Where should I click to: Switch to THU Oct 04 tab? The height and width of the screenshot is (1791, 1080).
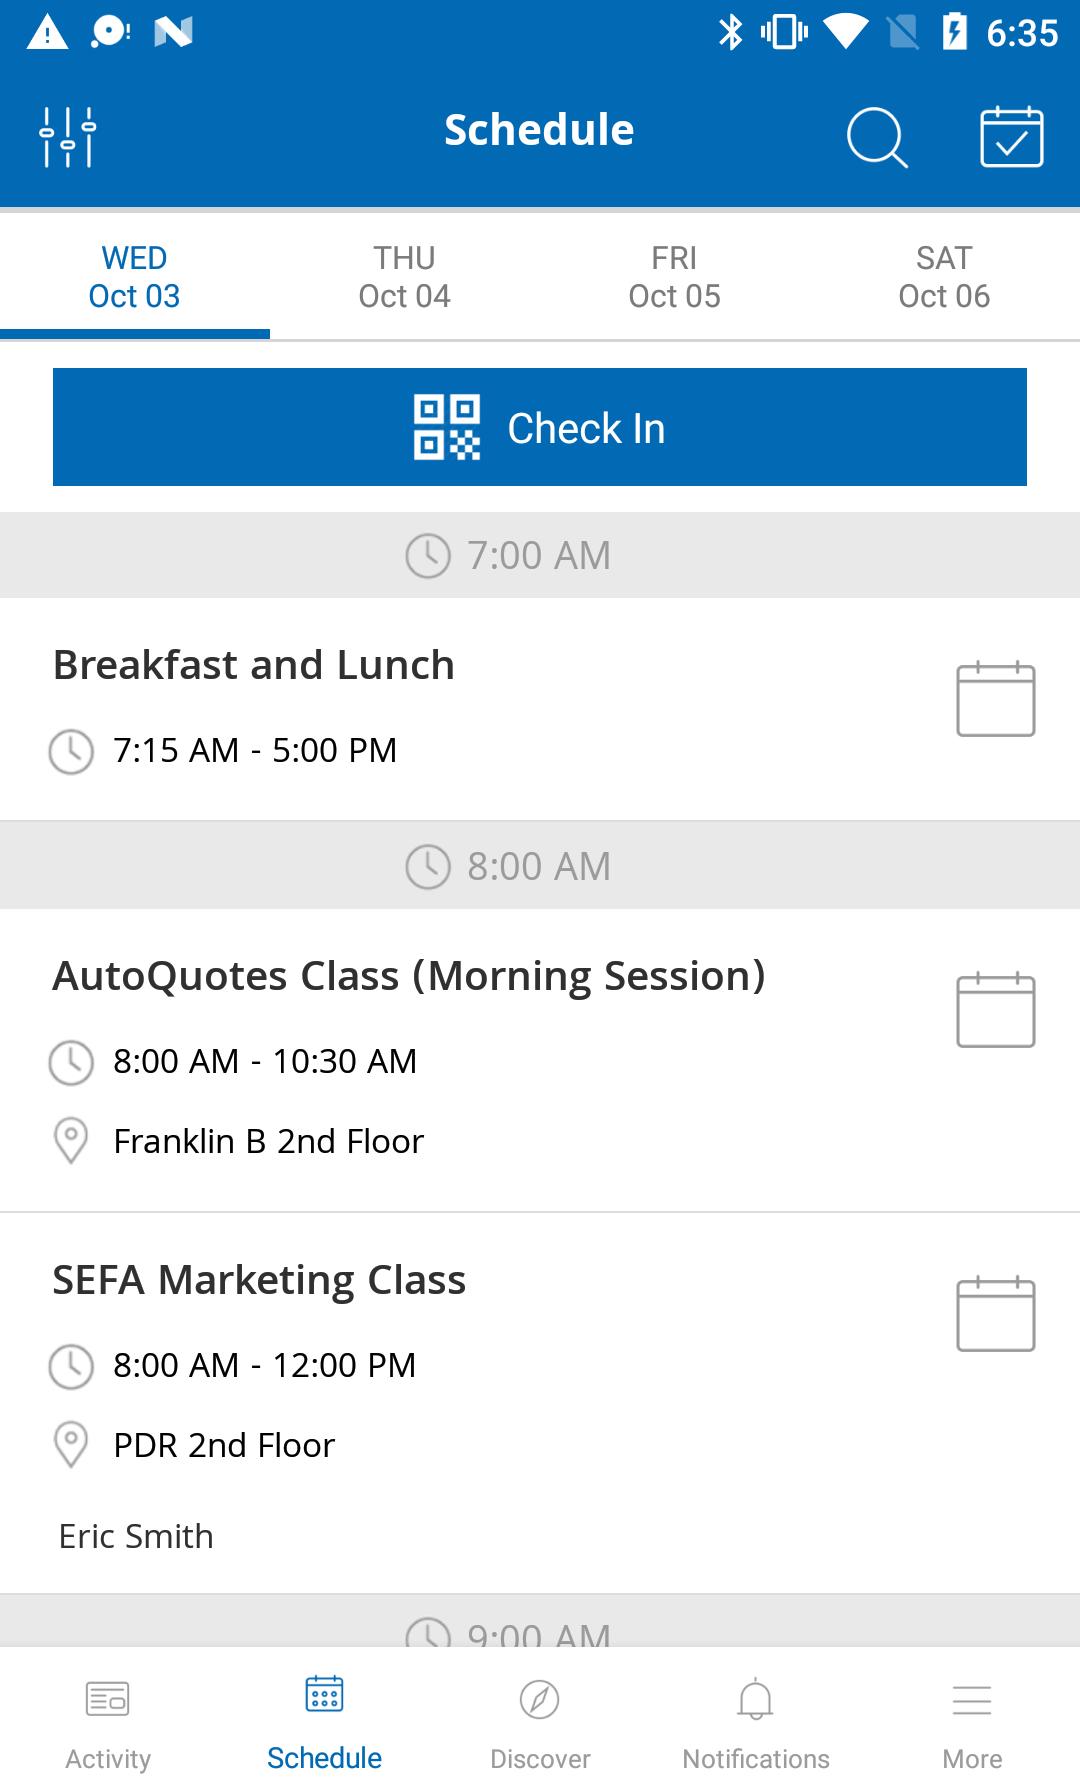click(x=405, y=277)
